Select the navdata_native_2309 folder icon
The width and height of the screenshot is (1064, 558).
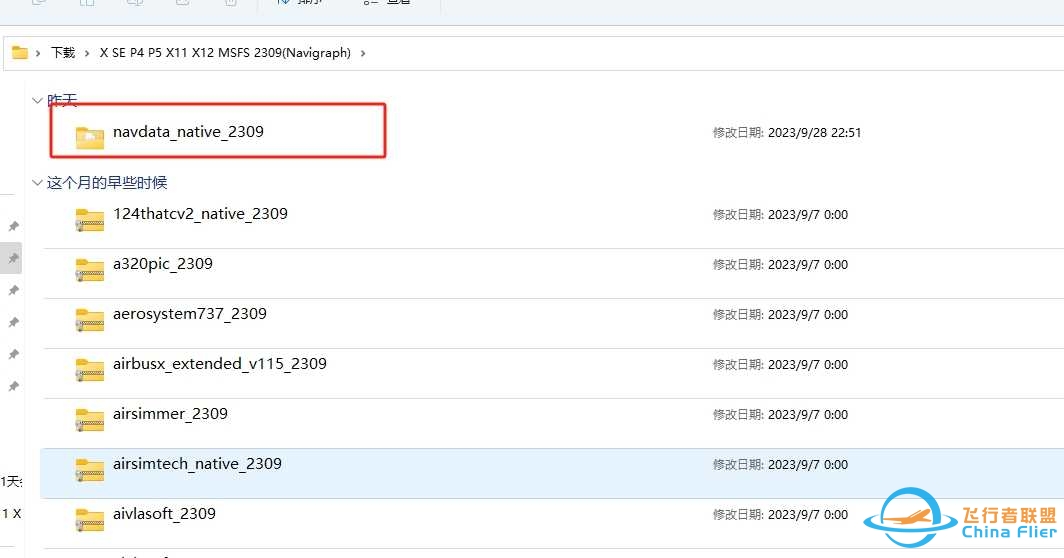90,137
